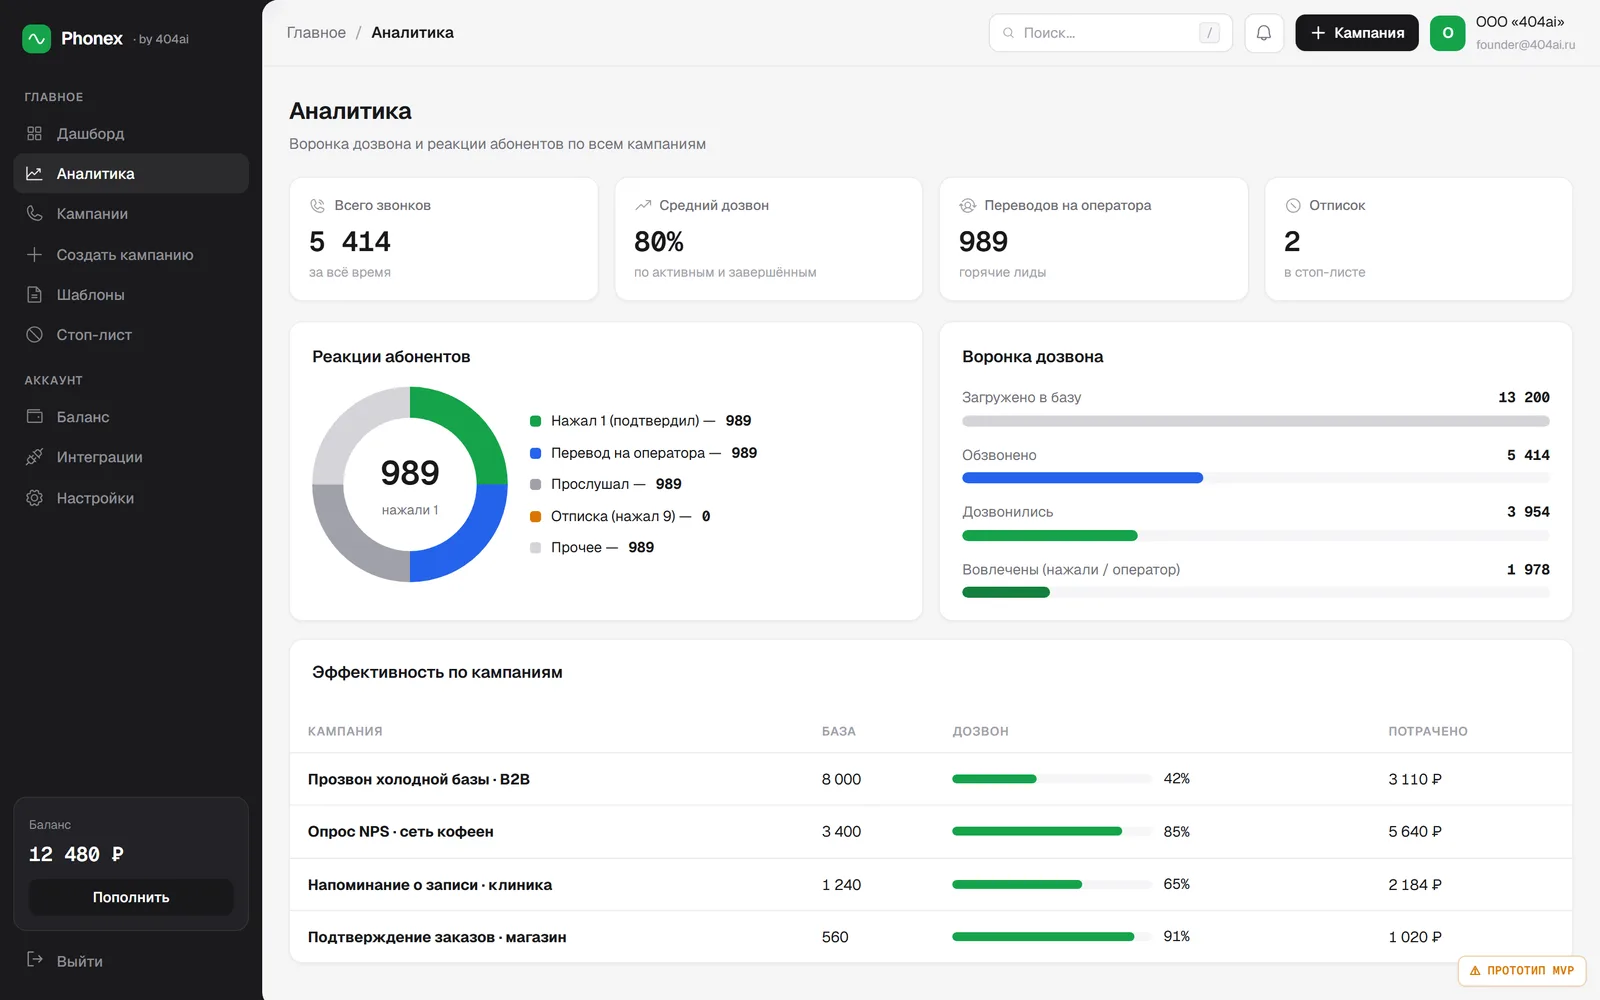
Task: Select Кампании in the sidebar
Action: 131,213
